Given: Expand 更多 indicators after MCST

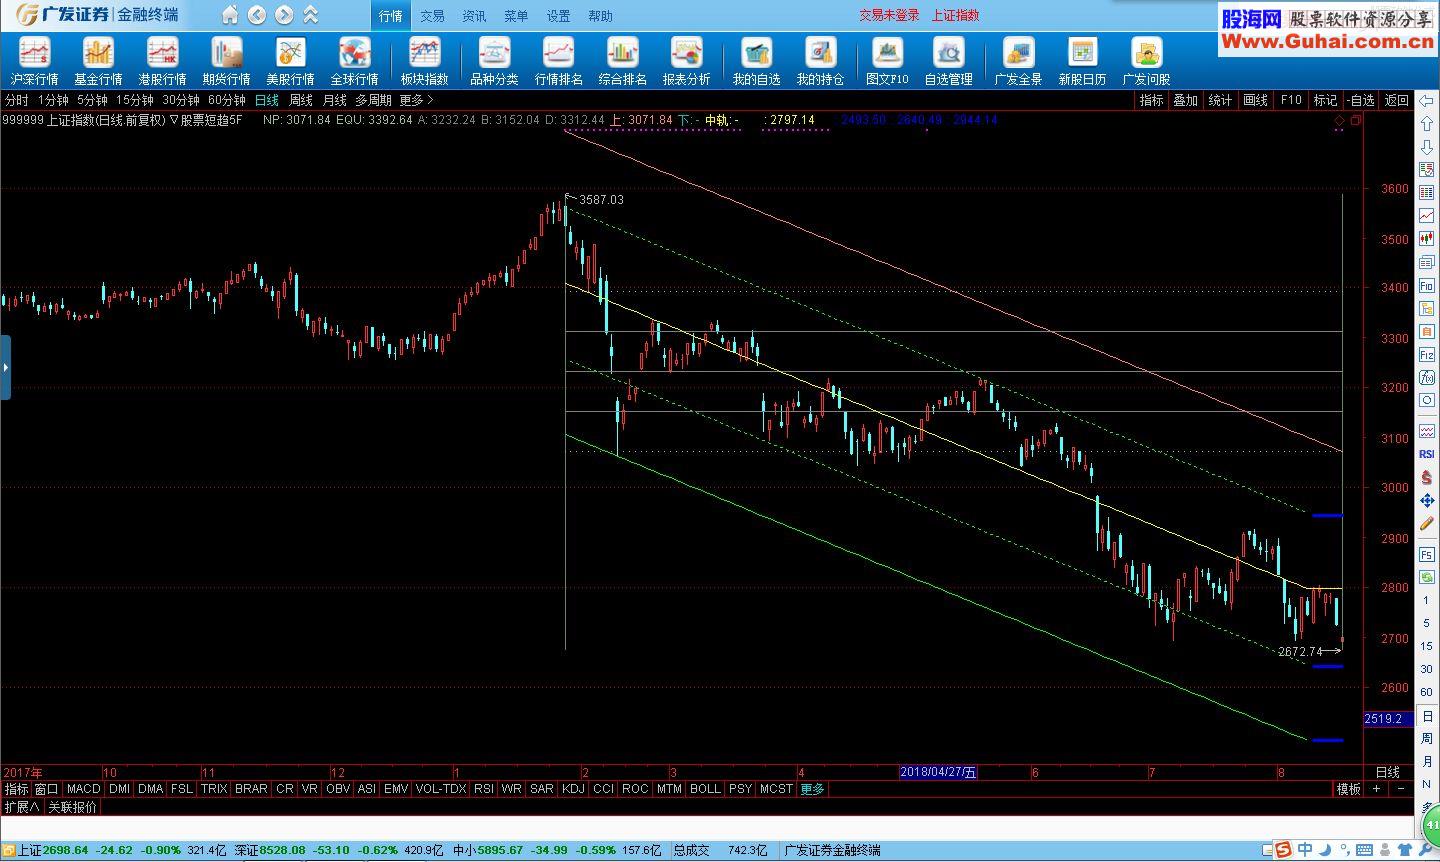Looking at the screenshot, I should click(x=813, y=789).
